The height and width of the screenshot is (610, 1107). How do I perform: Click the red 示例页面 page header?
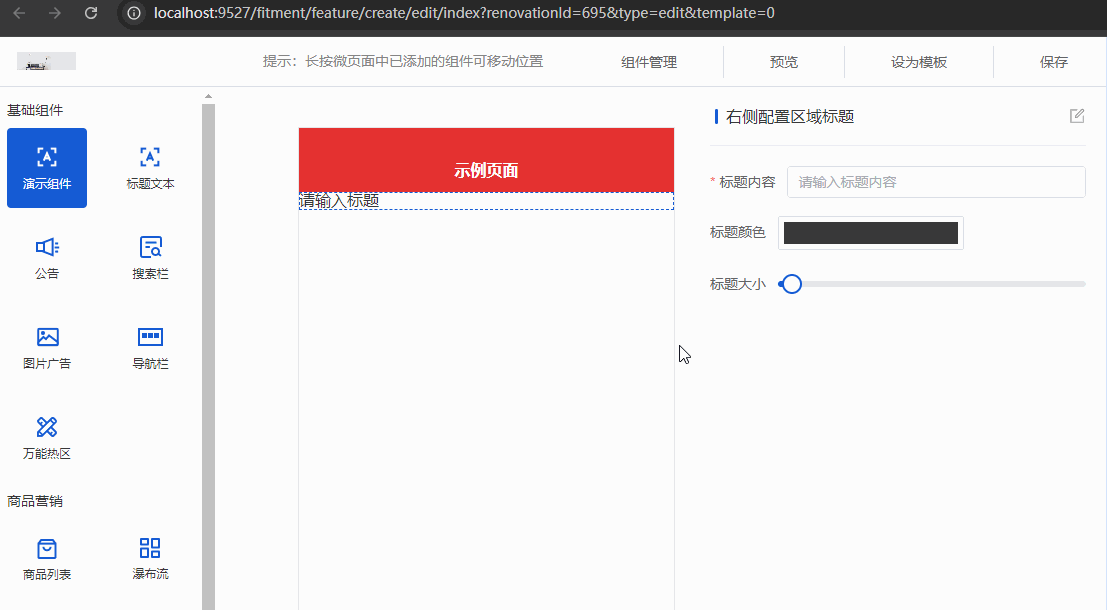click(x=486, y=160)
